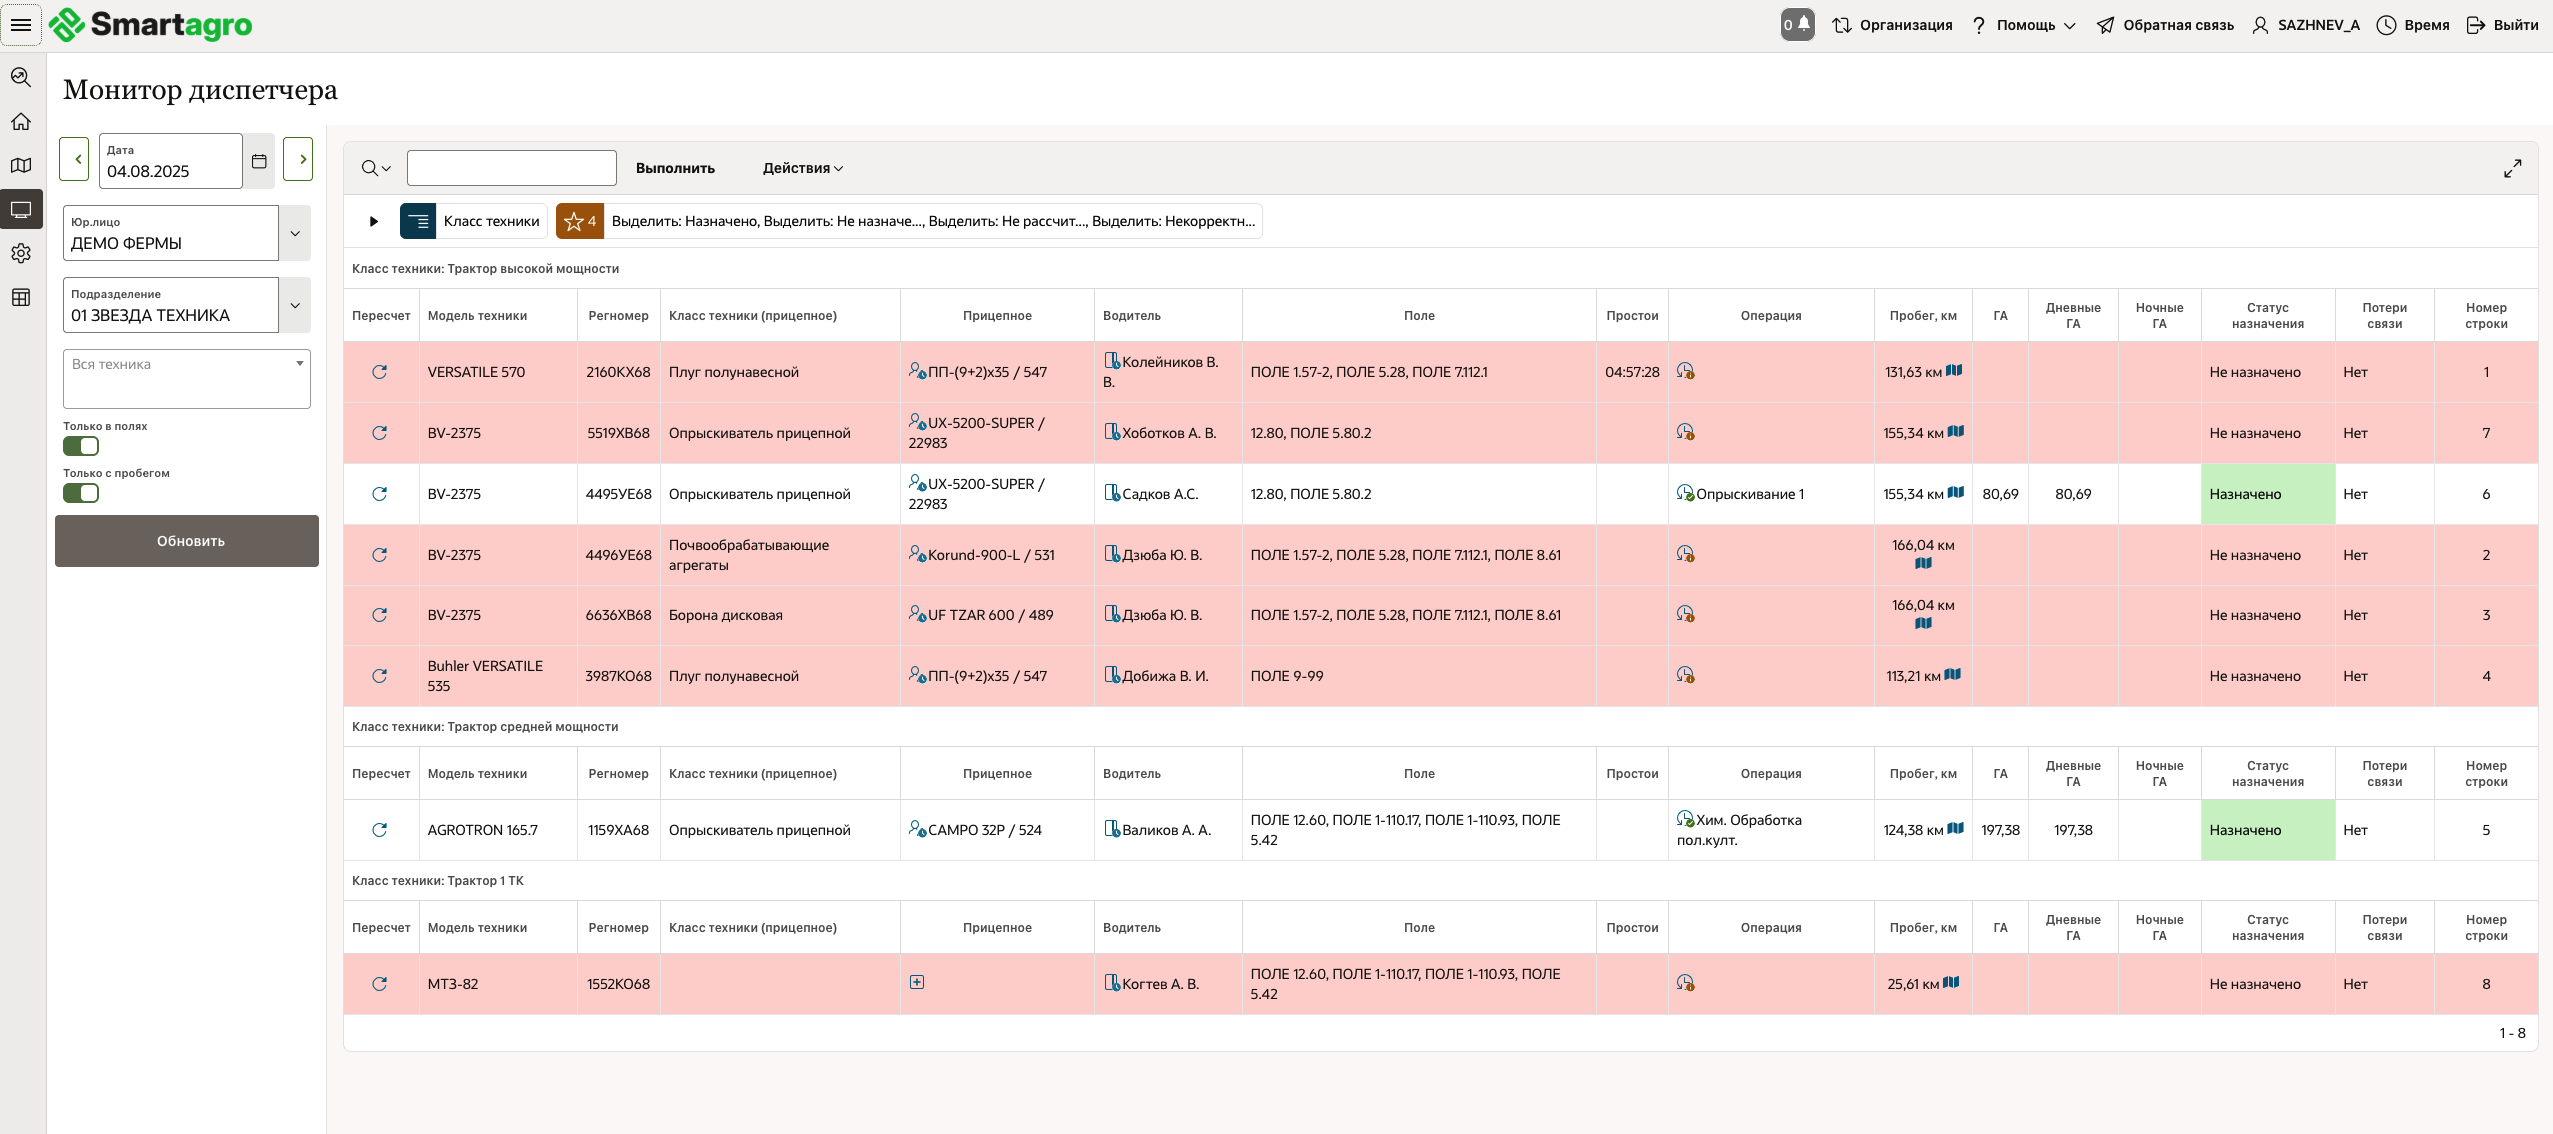Open Подразделение dropdown list
This screenshot has height=1134, width=2553.
click(x=295, y=305)
